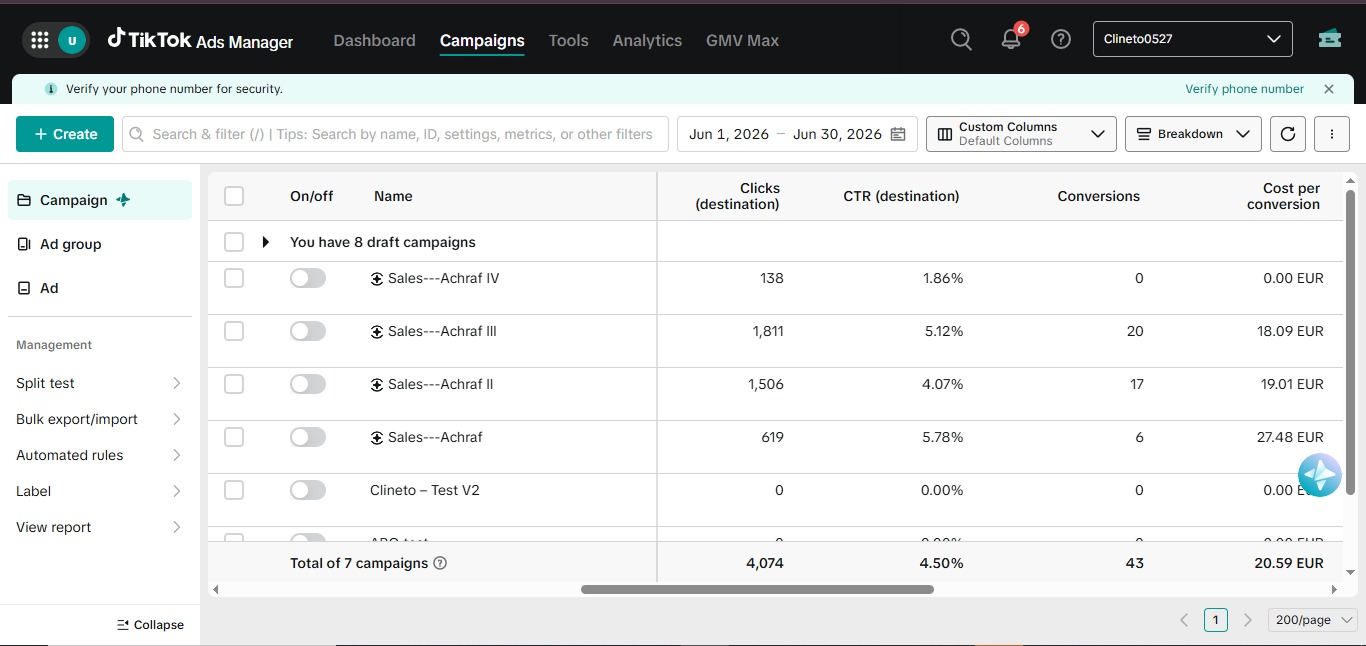Click the Create button

click(x=65, y=134)
